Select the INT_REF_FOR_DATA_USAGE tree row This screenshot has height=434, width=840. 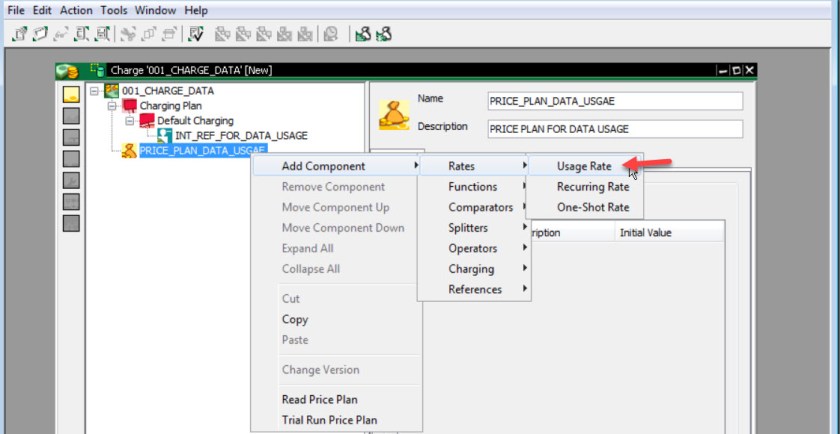tap(241, 136)
